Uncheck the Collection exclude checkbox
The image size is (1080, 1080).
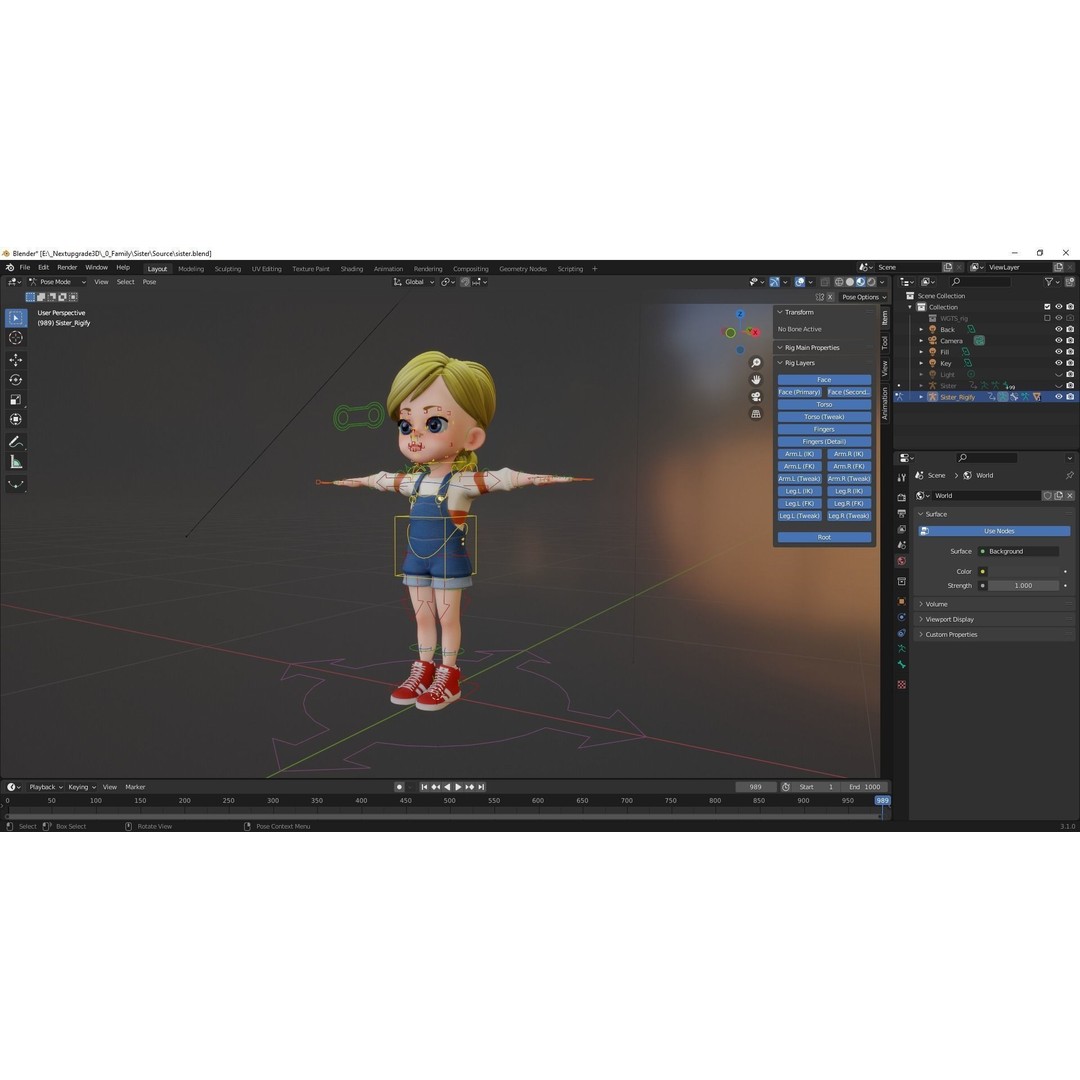coord(1047,307)
